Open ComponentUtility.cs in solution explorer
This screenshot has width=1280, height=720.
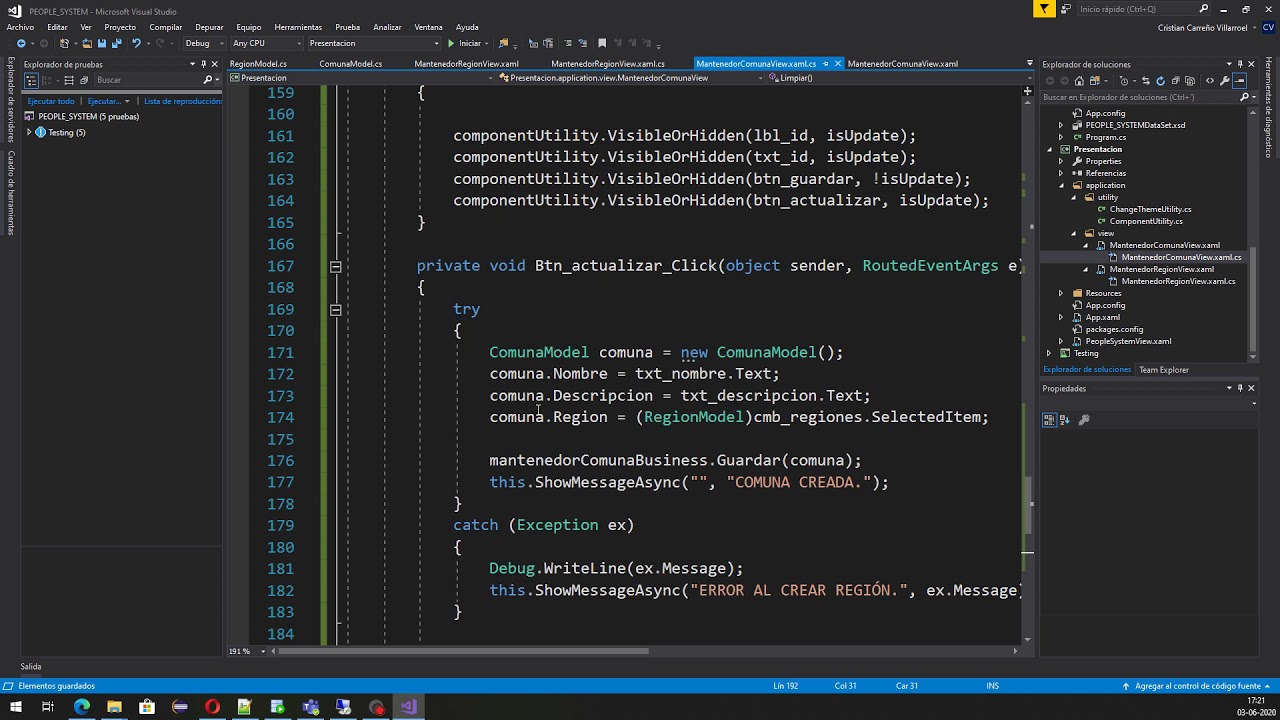coord(1146,221)
